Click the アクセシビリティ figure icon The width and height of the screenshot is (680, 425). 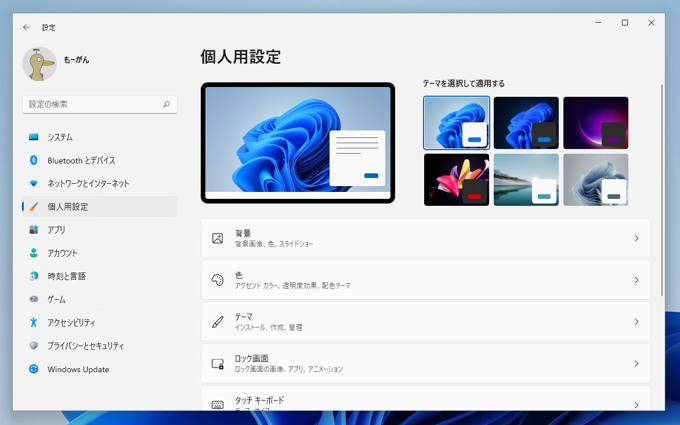point(33,322)
